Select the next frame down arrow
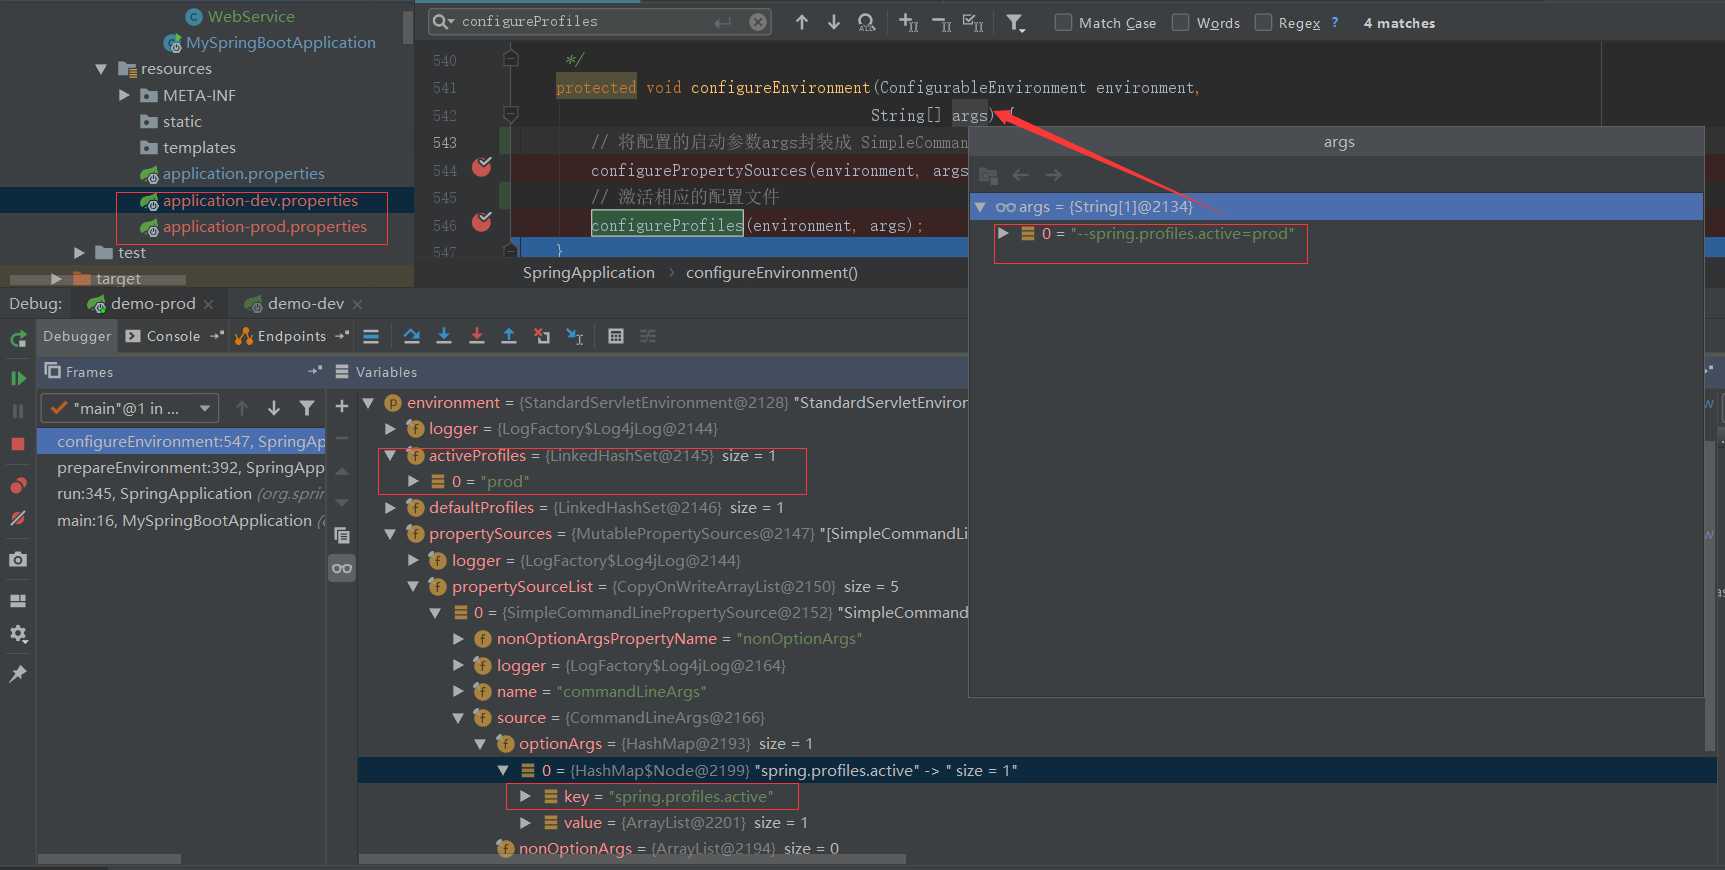 [274, 408]
